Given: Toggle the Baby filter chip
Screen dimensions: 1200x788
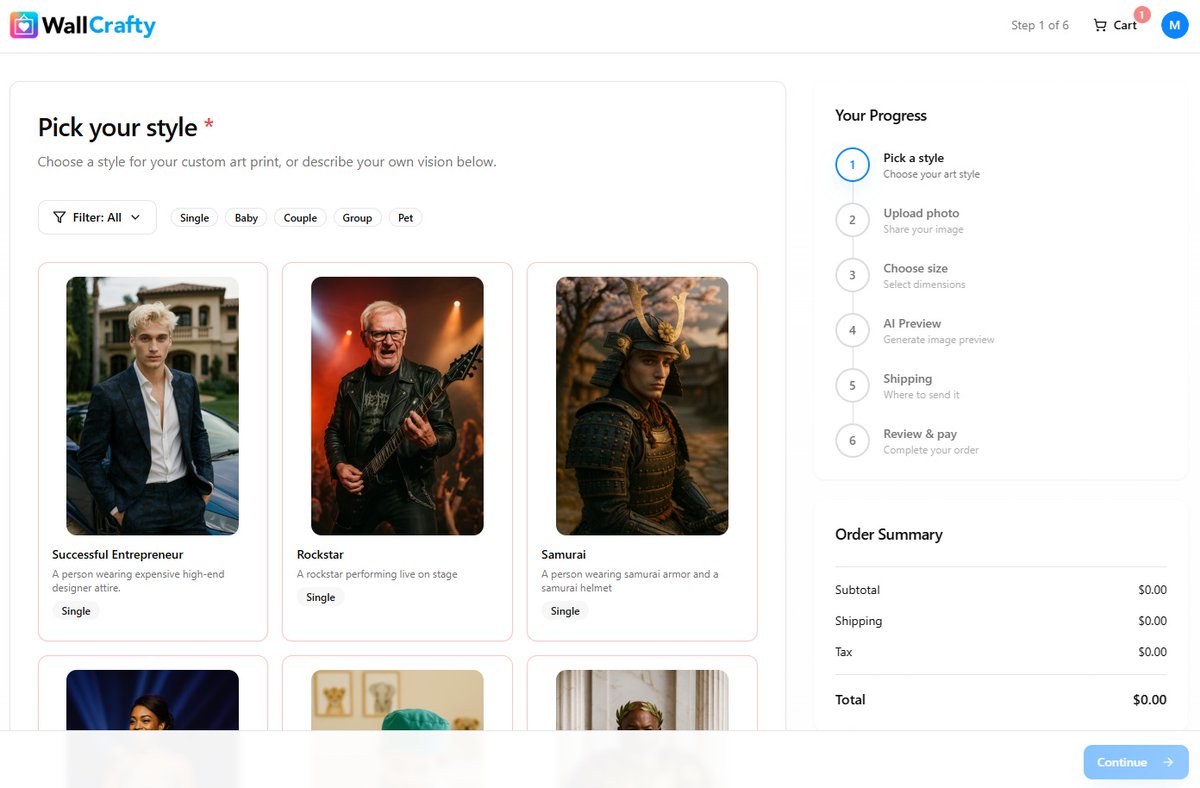Looking at the screenshot, I should 245,217.
